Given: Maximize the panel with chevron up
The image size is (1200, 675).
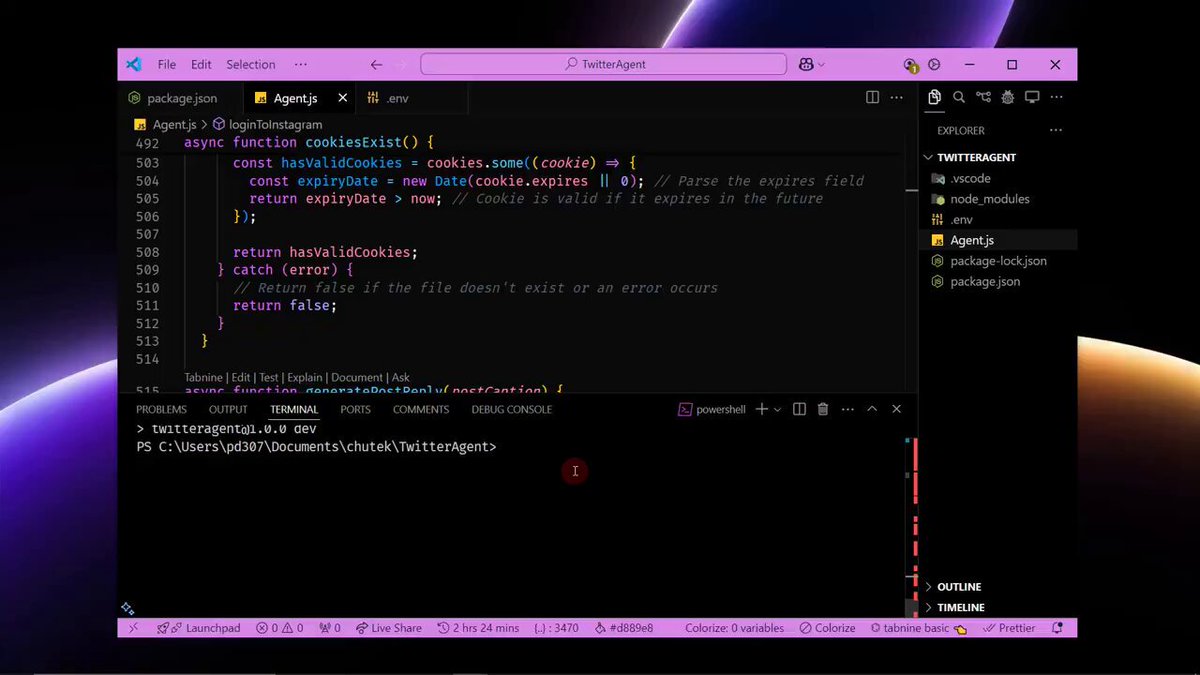Looking at the screenshot, I should point(872,409).
